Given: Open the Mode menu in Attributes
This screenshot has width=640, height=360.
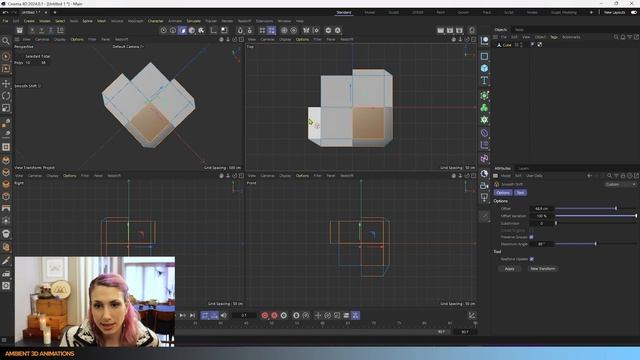Looking at the screenshot, I should click(x=506, y=176).
